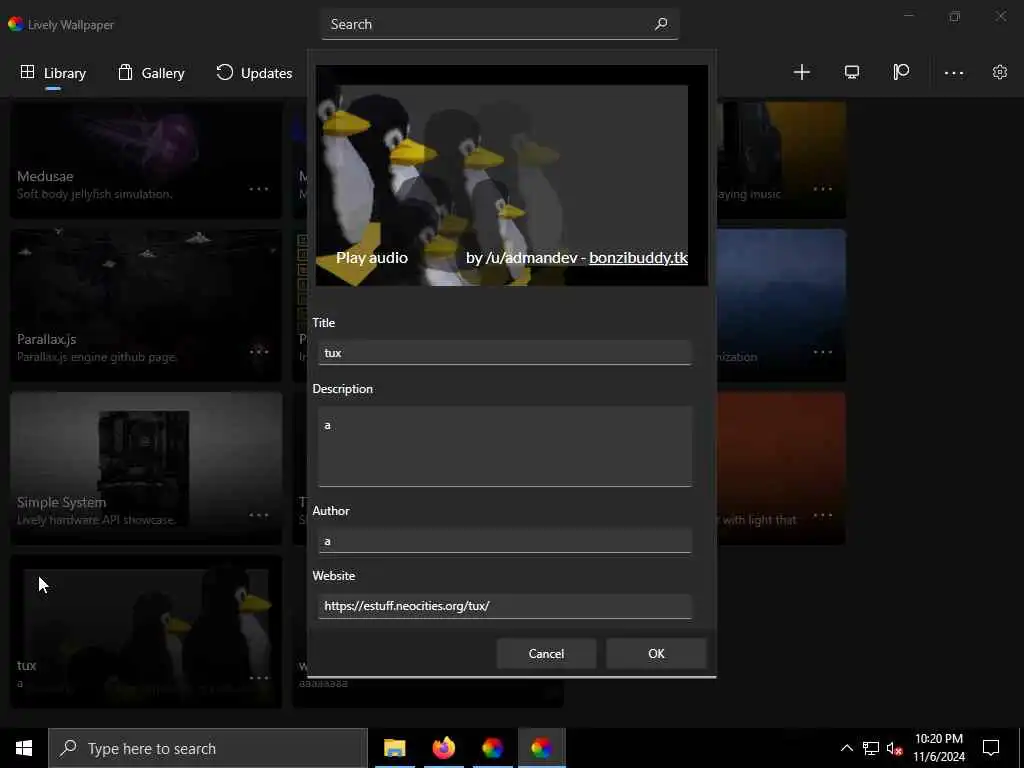Open the Parallax.js card options menu
Image resolution: width=1024 pixels, height=768 pixels.
click(259, 351)
